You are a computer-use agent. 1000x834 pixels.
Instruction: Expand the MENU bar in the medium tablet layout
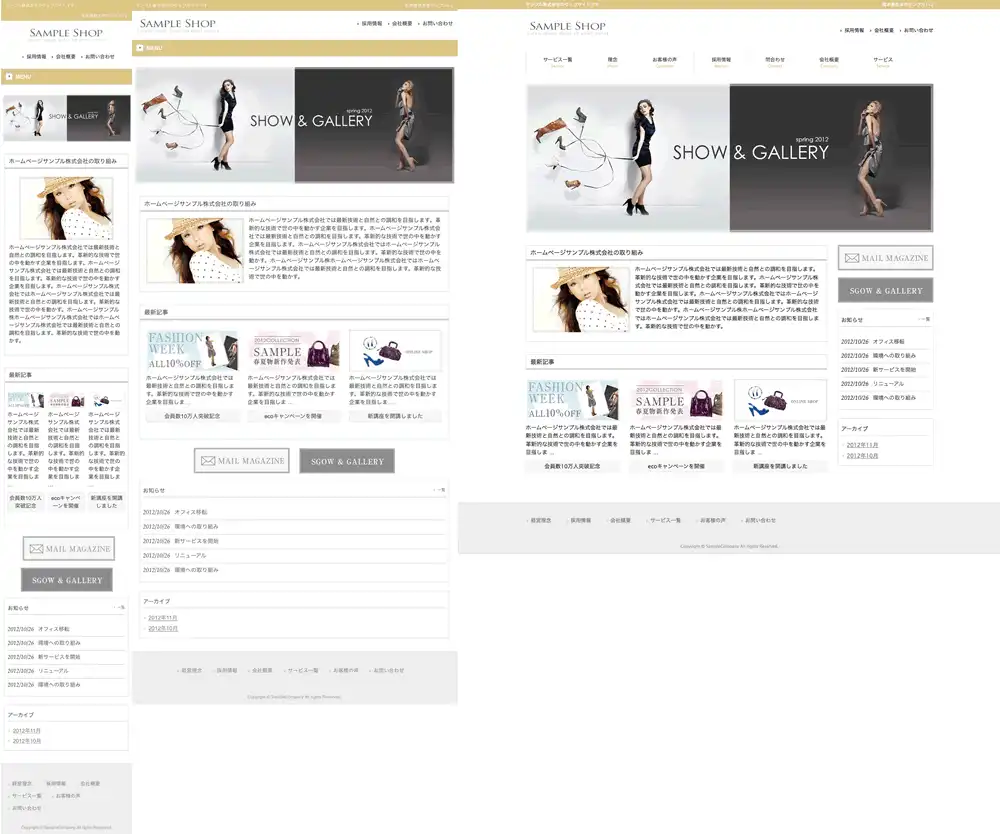point(295,47)
